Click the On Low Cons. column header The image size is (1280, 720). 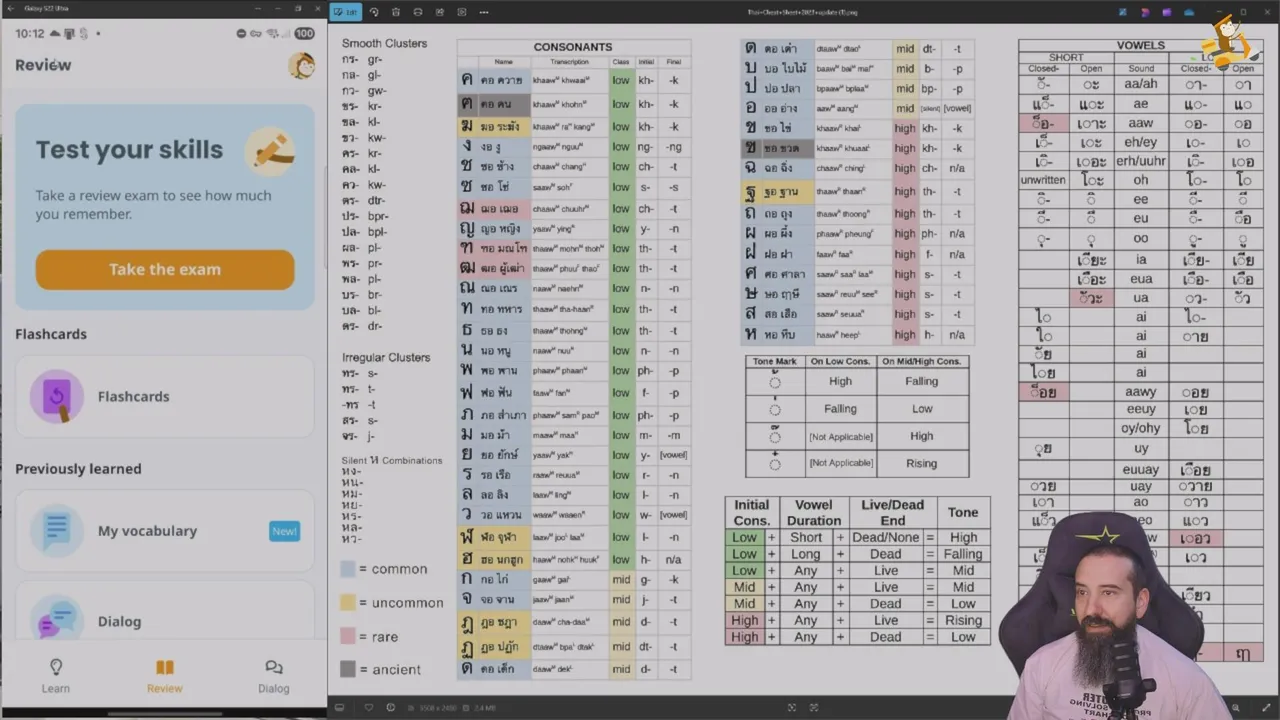pyautogui.click(x=840, y=361)
